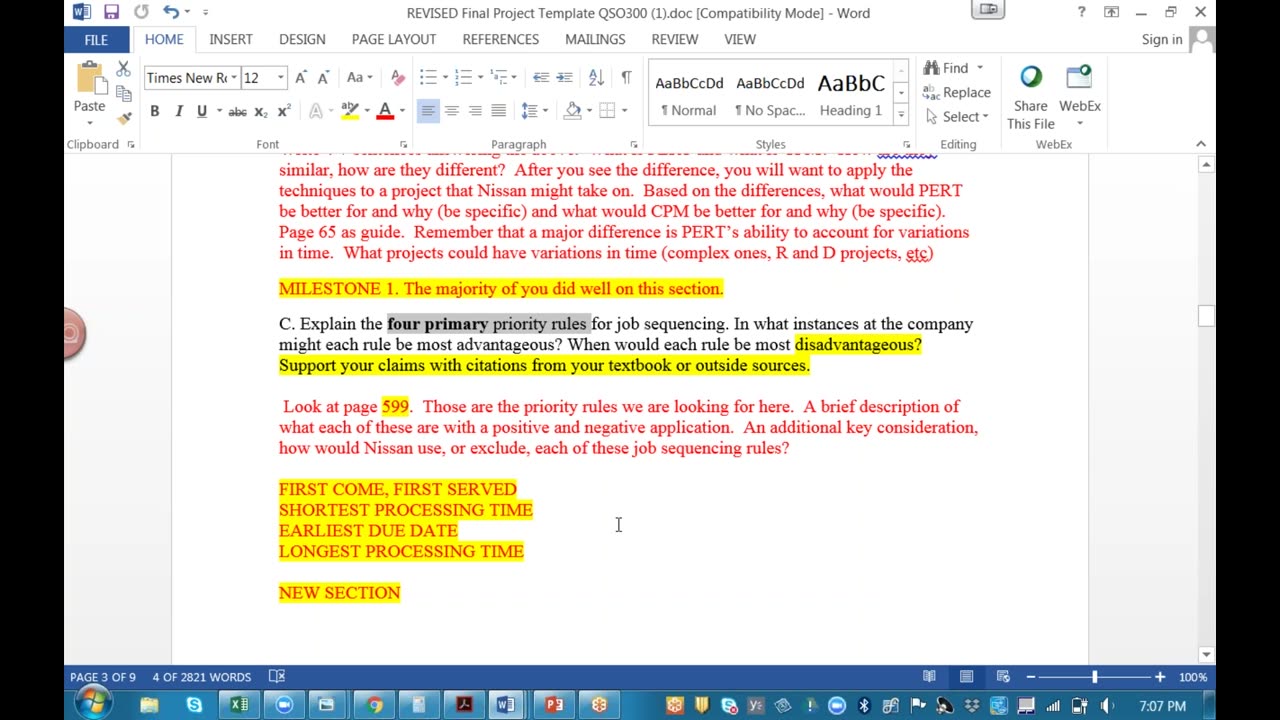Viewport: 1280px width, 720px height.
Task: Click the Paste clipboard icon
Action: point(89,80)
